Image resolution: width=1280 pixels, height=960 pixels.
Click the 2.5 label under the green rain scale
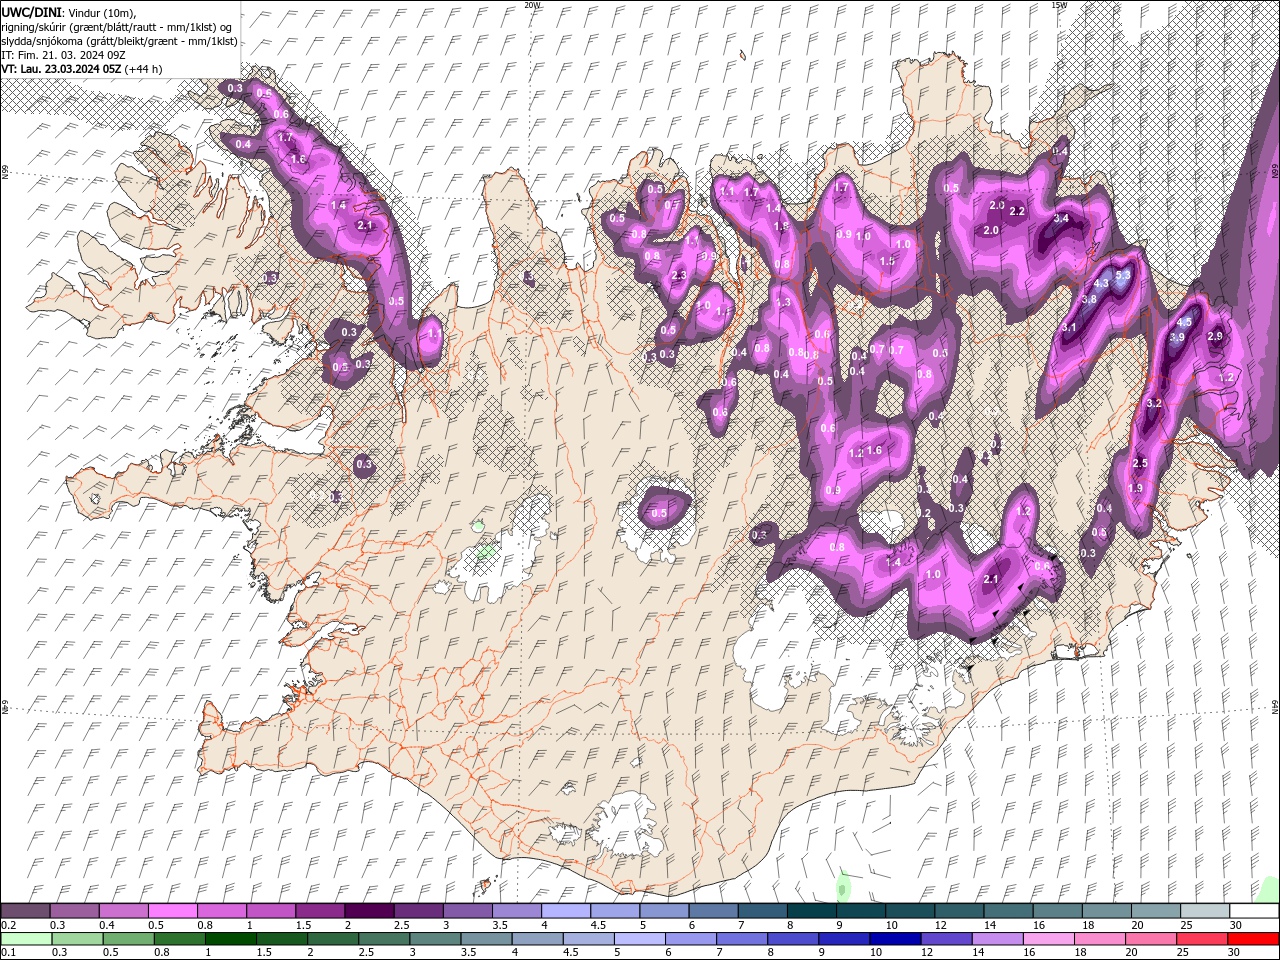(x=366, y=952)
